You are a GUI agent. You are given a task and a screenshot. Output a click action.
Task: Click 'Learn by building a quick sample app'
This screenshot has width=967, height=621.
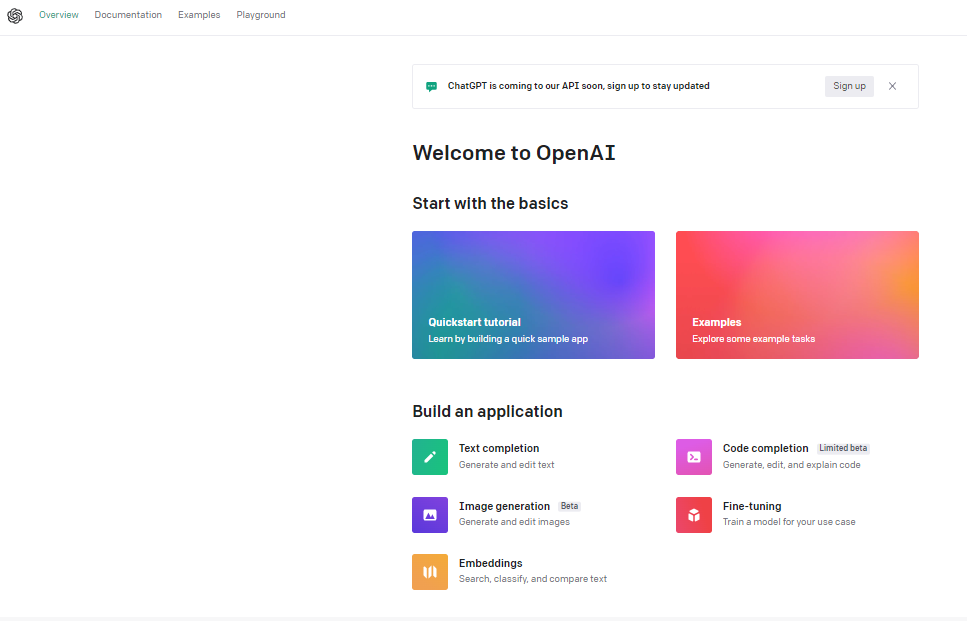click(508, 339)
